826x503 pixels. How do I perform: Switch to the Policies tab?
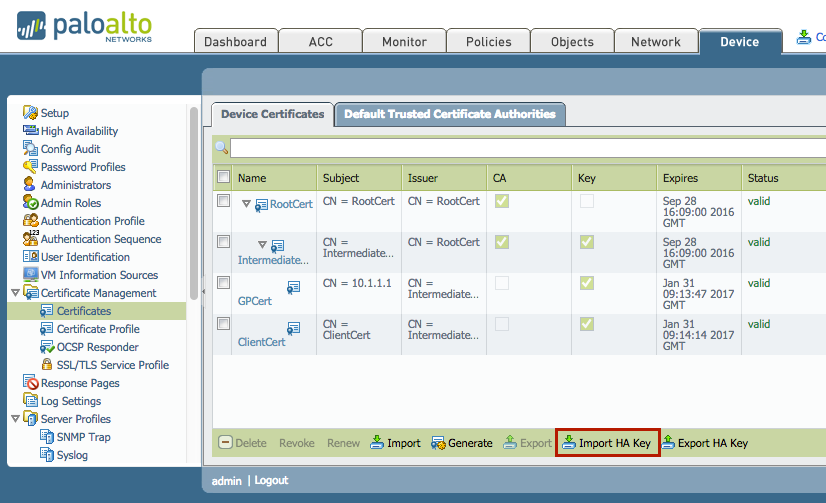[x=488, y=41]
